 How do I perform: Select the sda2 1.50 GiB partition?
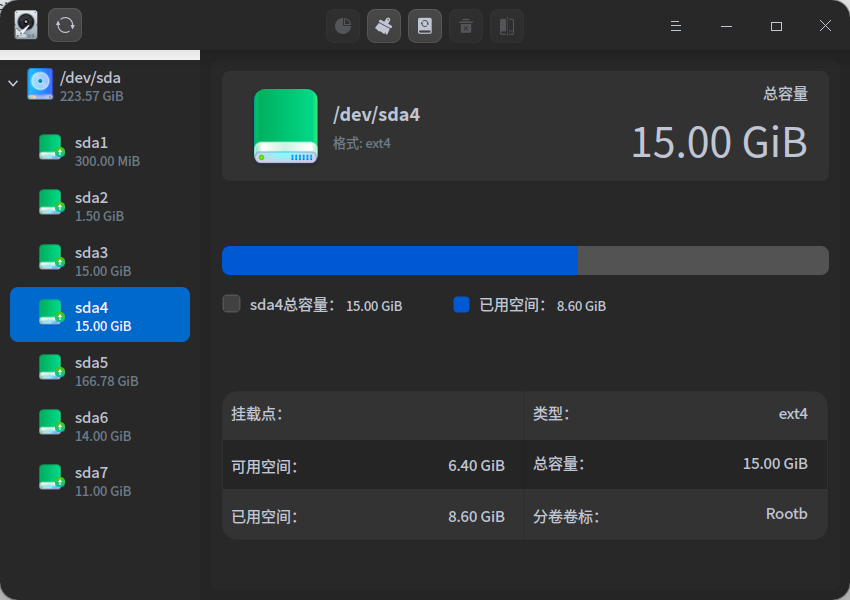coord(100,206)
